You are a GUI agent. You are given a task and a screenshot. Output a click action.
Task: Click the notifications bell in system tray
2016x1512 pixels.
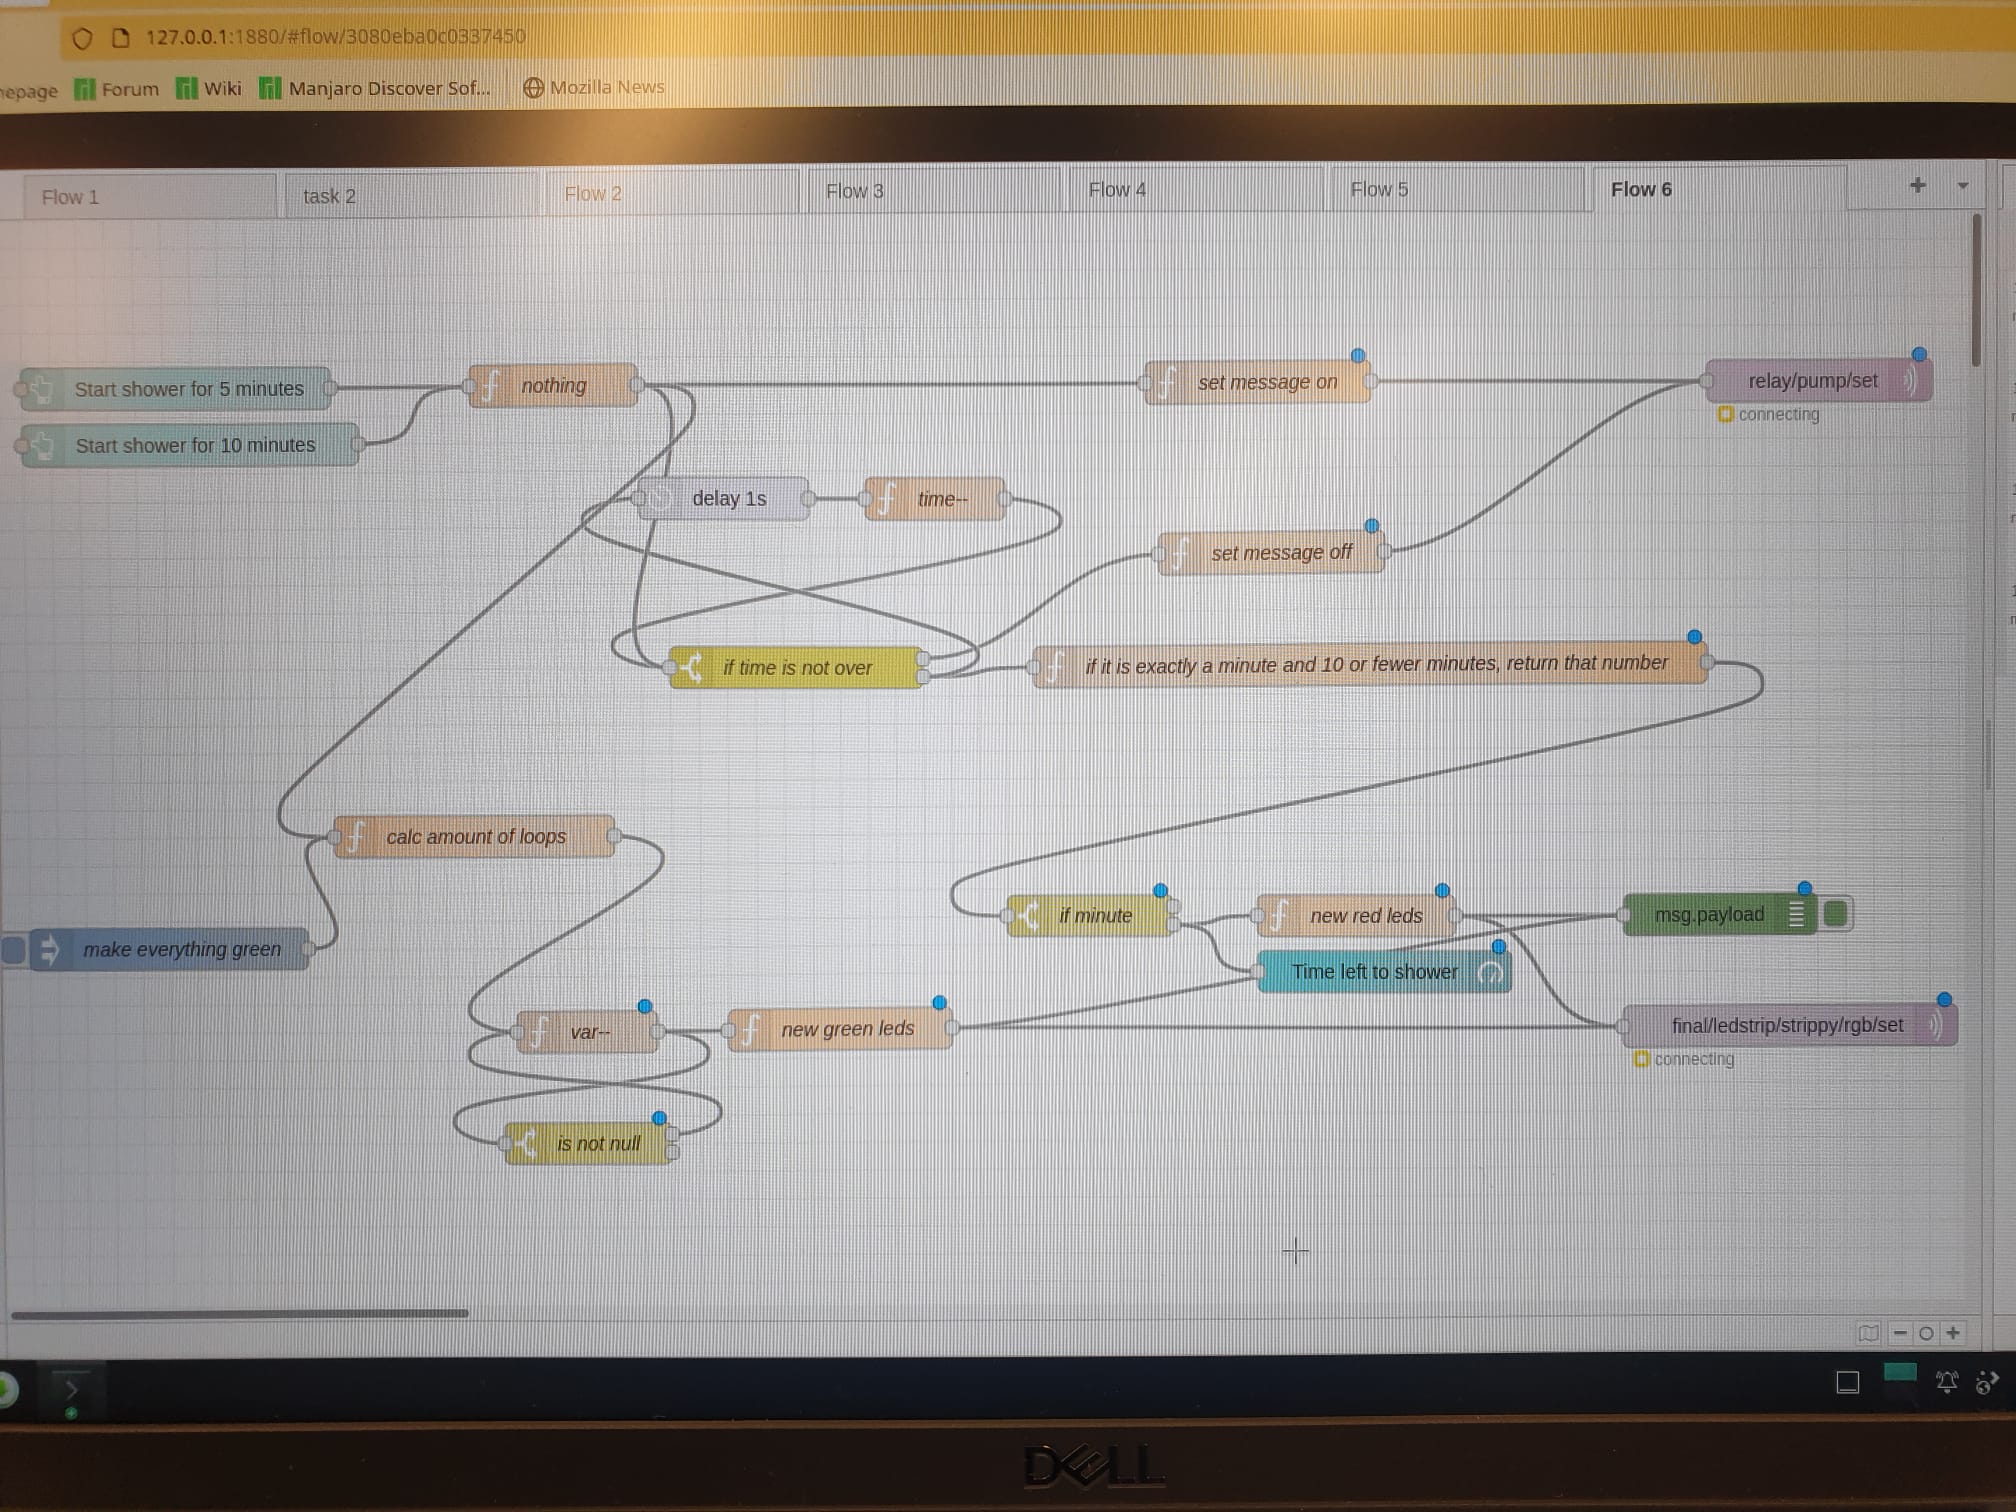[1946, 1382]
